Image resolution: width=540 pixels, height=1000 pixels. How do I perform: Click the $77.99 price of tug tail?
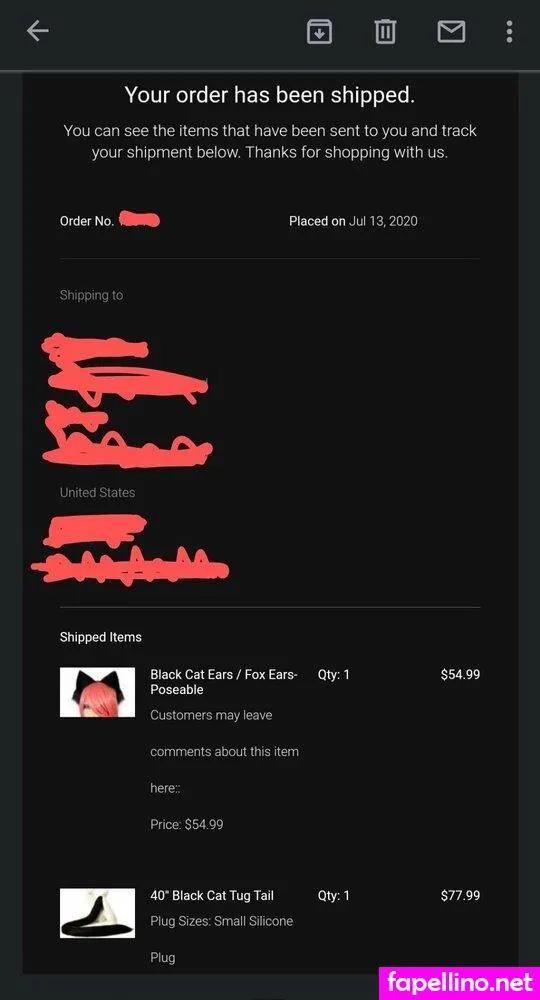tap(460, 895)
